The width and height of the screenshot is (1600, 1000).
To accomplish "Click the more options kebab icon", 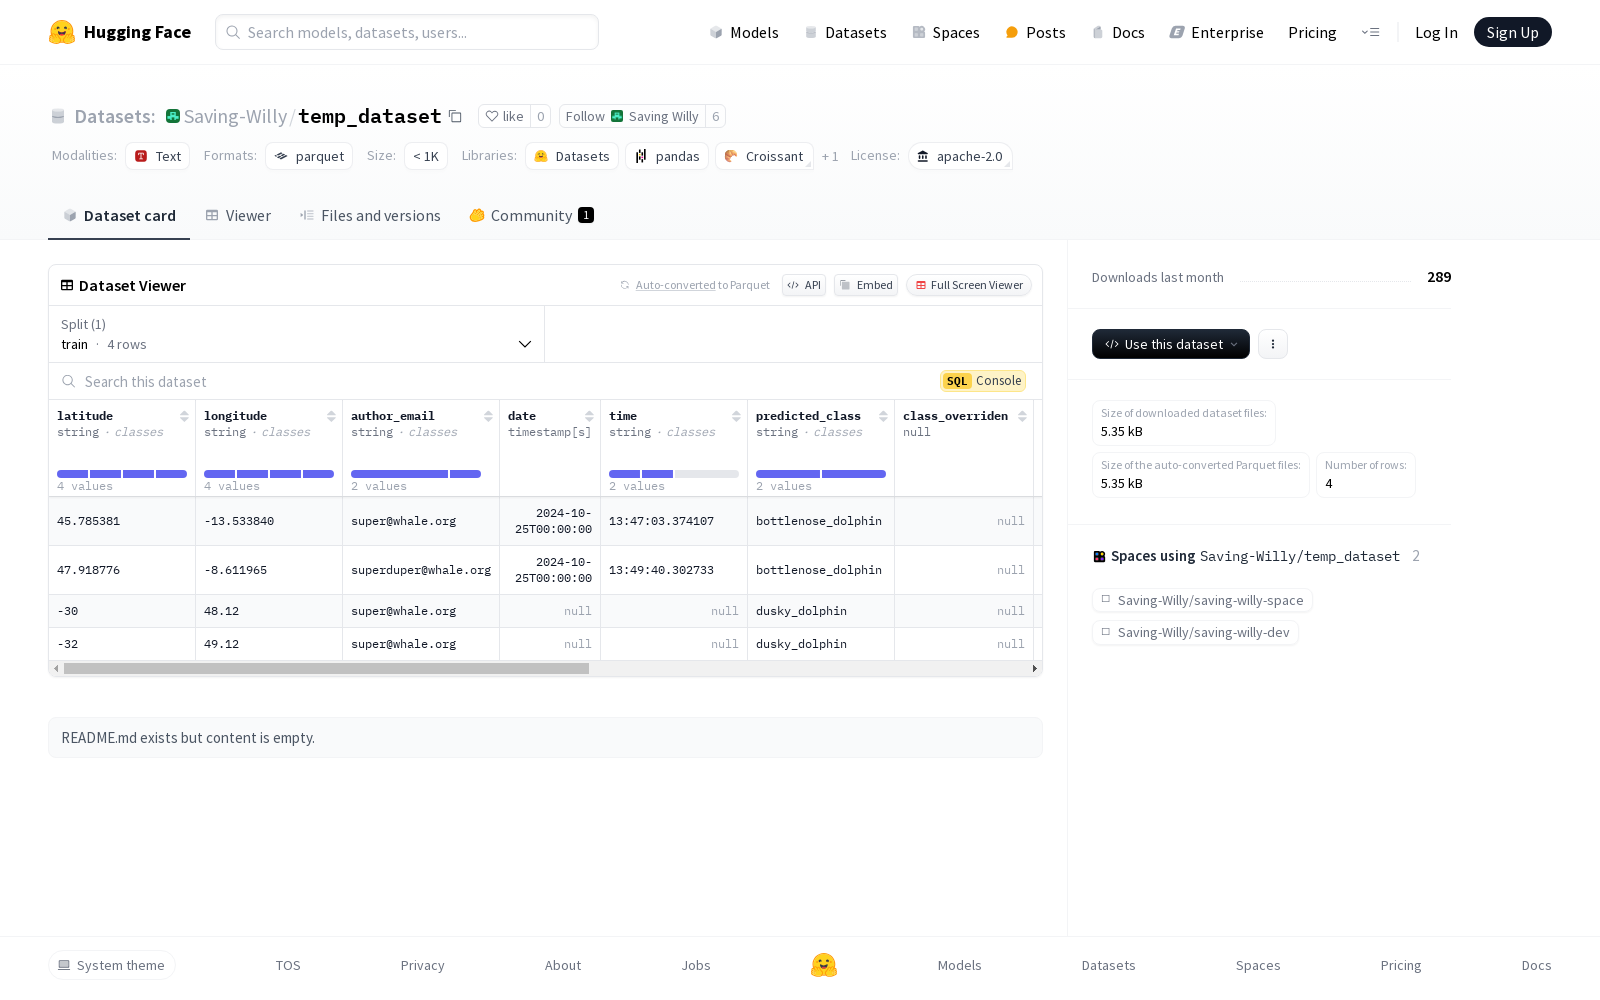I will coord(1272,344).
